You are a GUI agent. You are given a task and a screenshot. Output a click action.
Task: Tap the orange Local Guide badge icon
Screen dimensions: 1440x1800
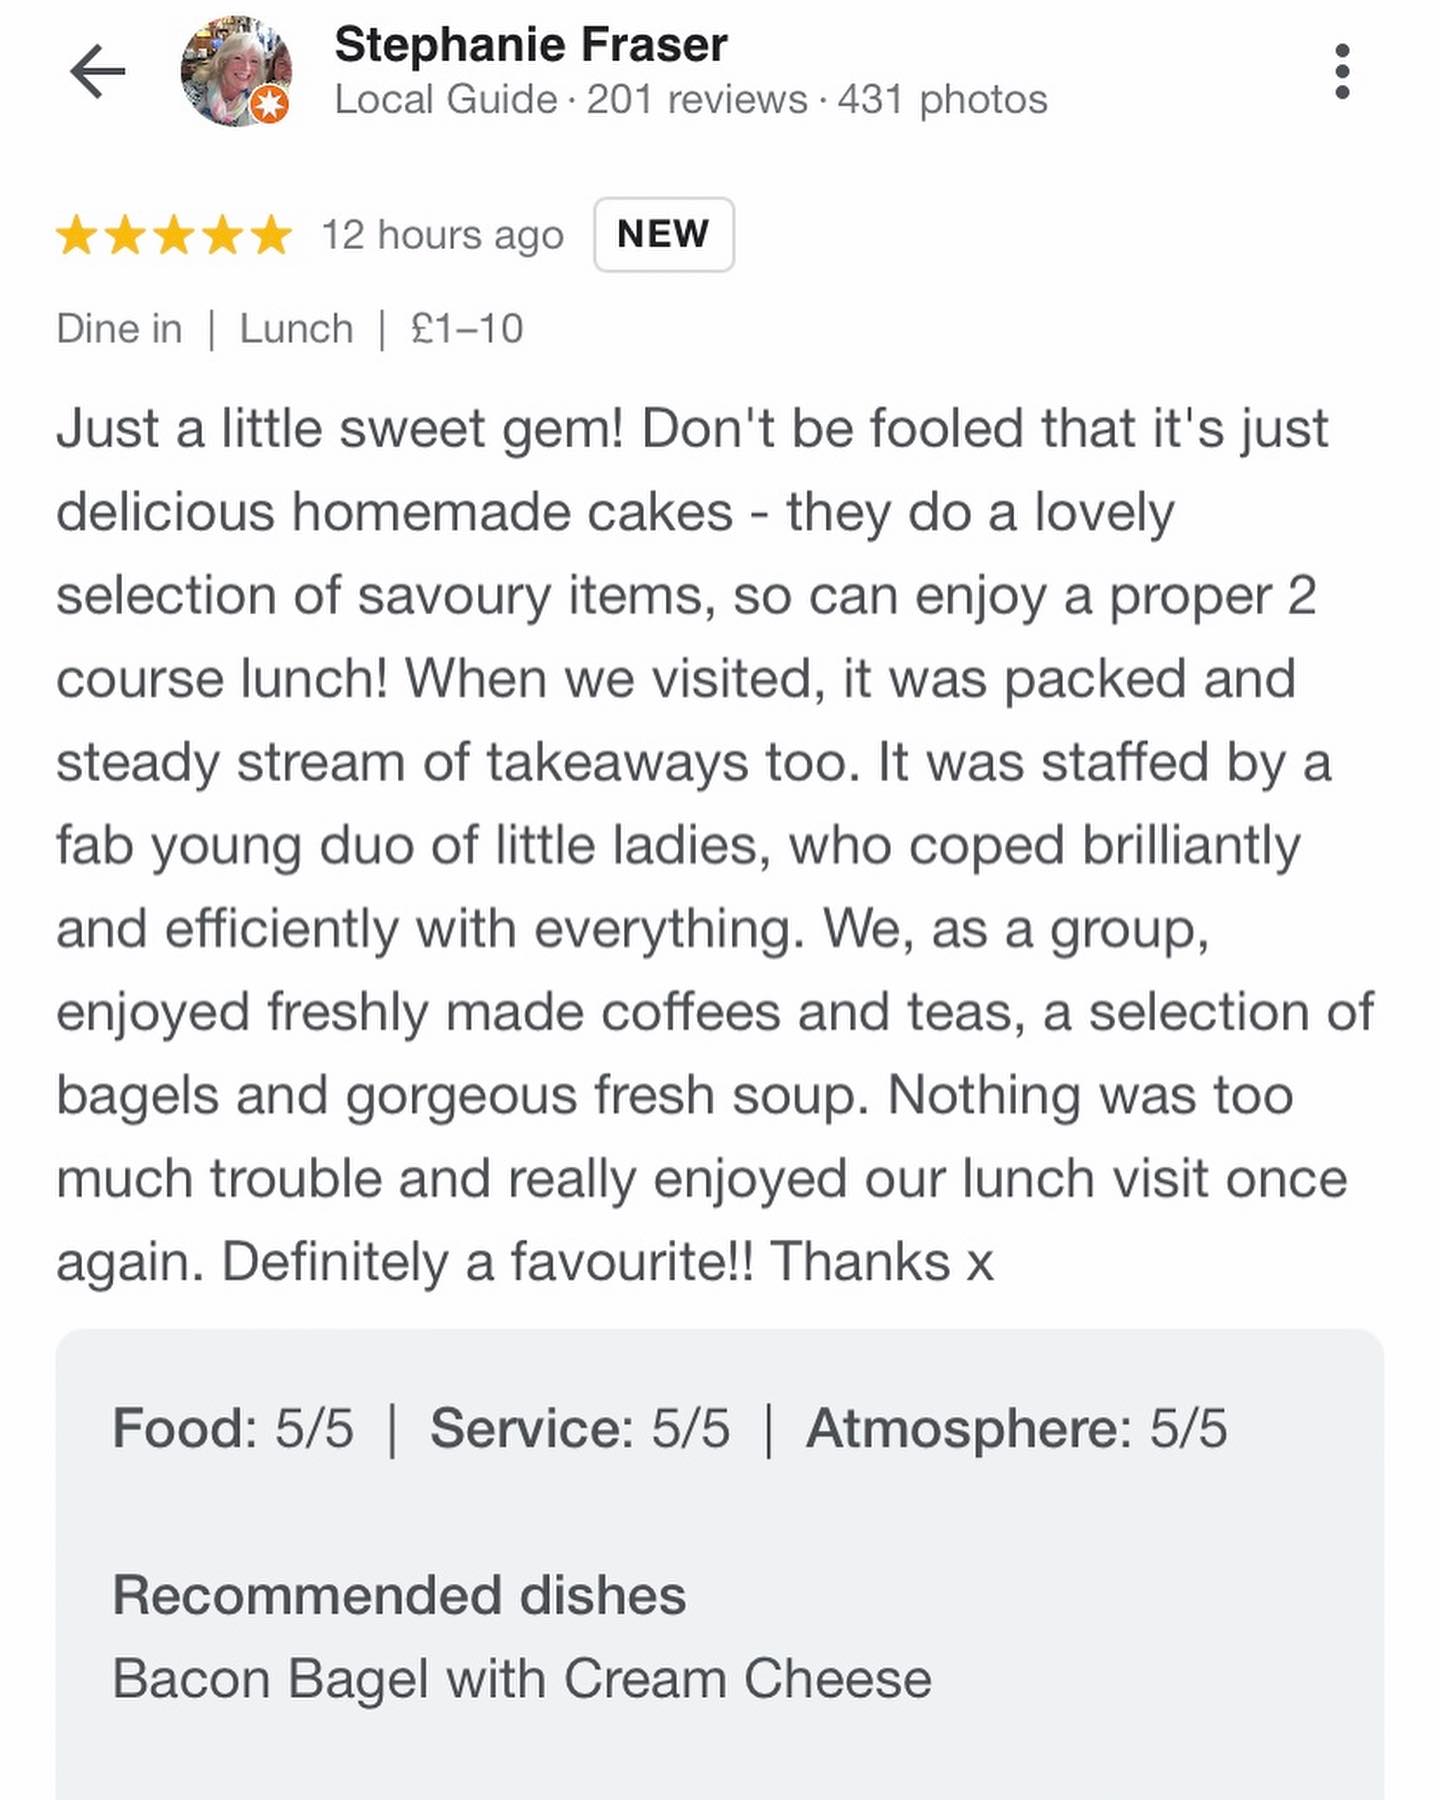[268, 105]
